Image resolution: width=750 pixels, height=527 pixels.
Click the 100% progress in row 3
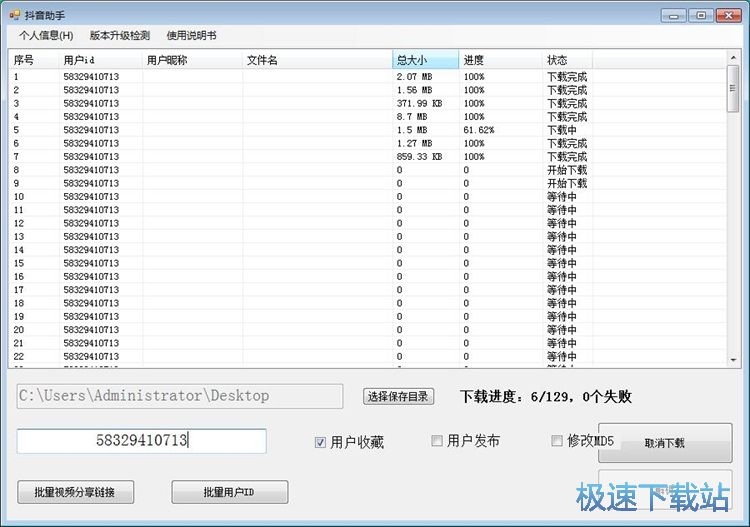(x=474, y=103)
